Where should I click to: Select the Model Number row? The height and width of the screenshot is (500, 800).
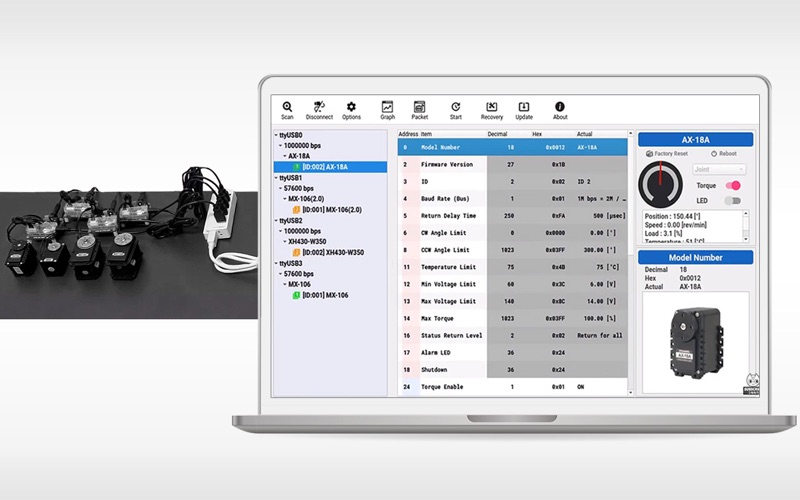tap(512, 147)
